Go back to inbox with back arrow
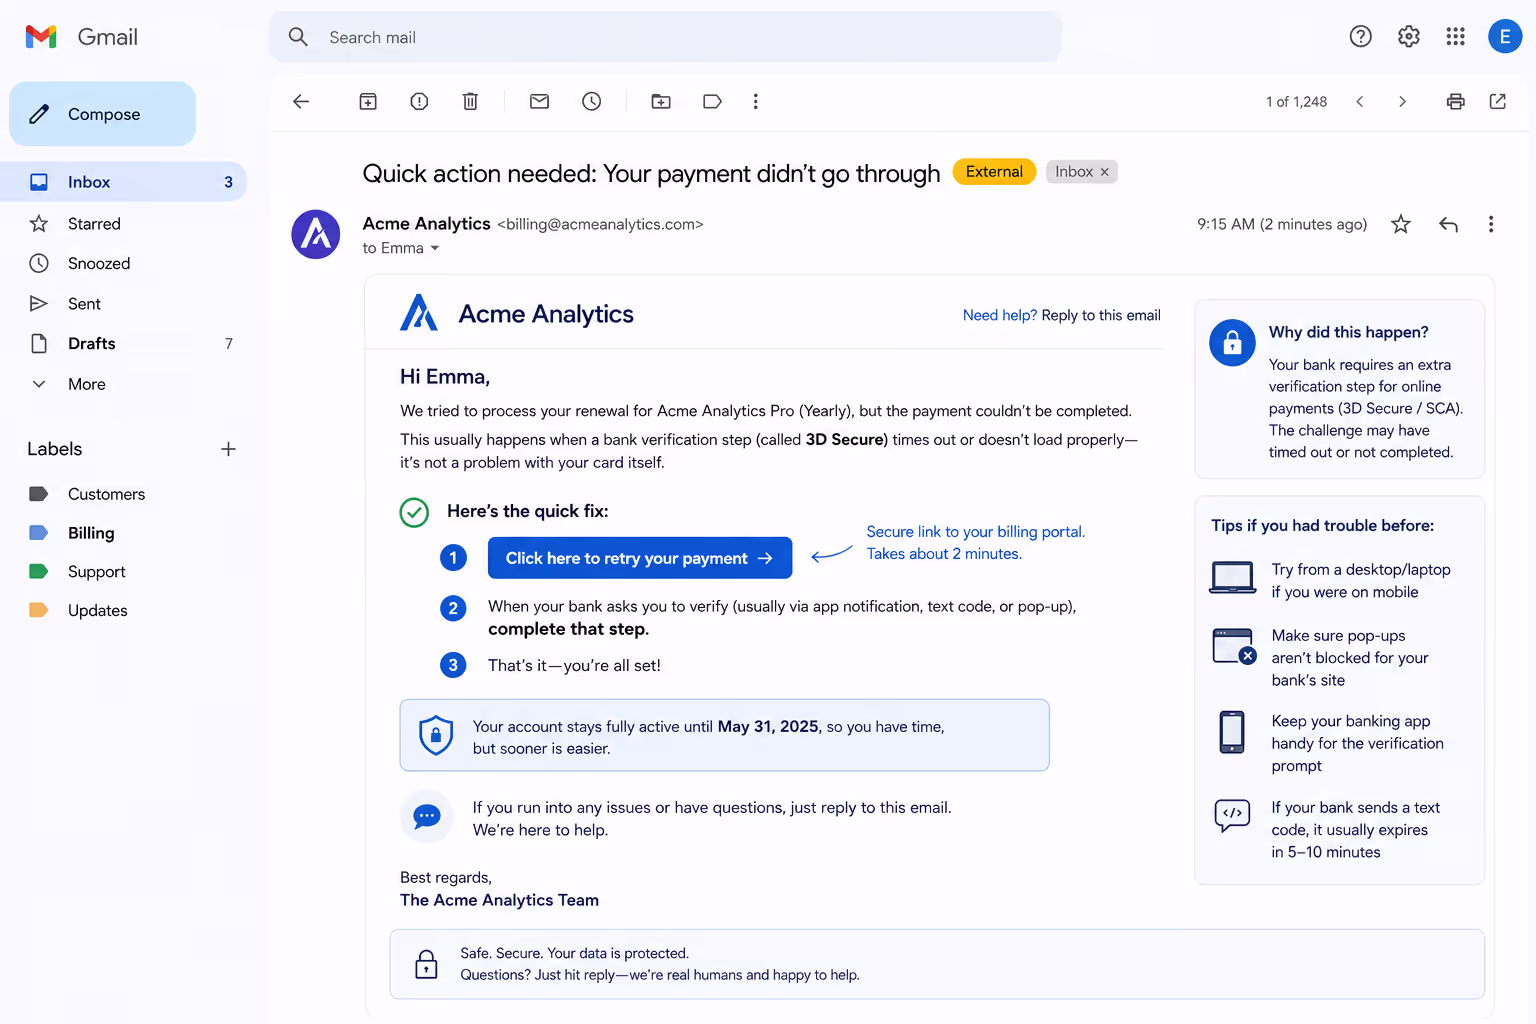 click(301, 102)
